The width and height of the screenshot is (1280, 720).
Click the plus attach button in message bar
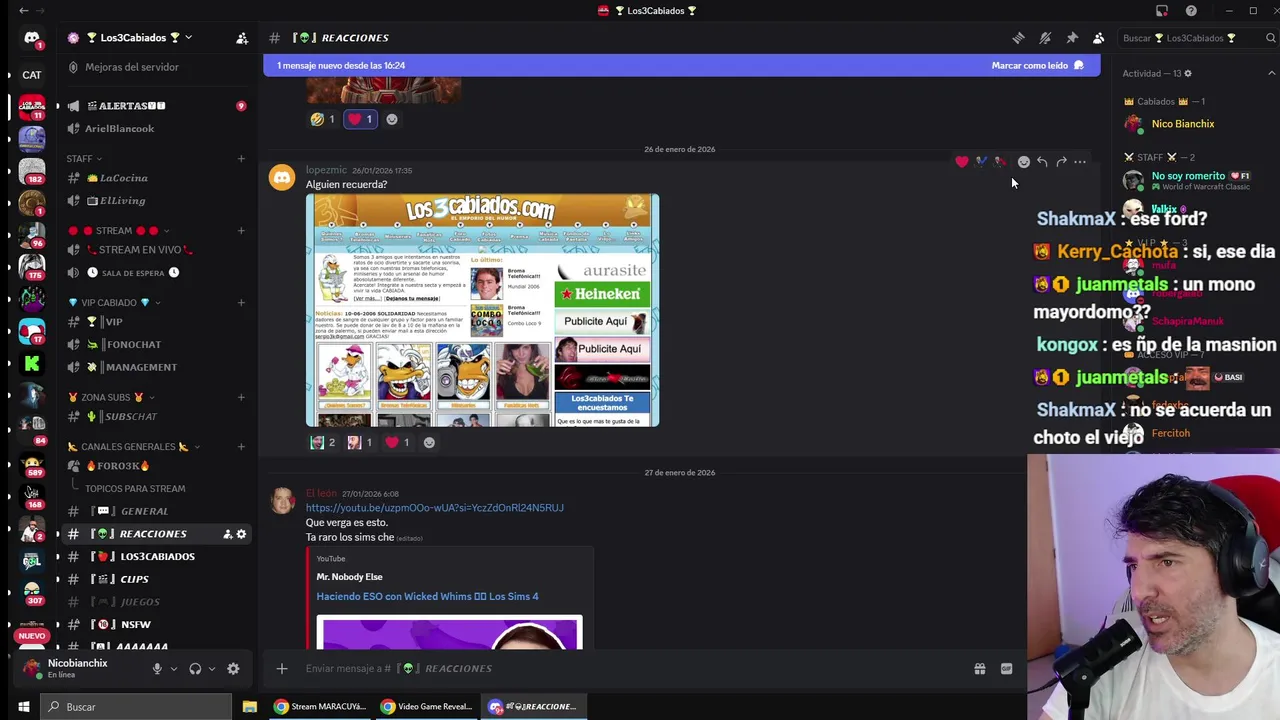(x=282, y=669)
